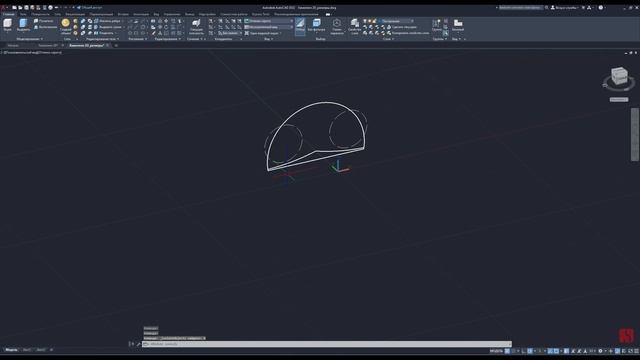Click the Вытягивание (Presspull) tool

coord(45,27)
